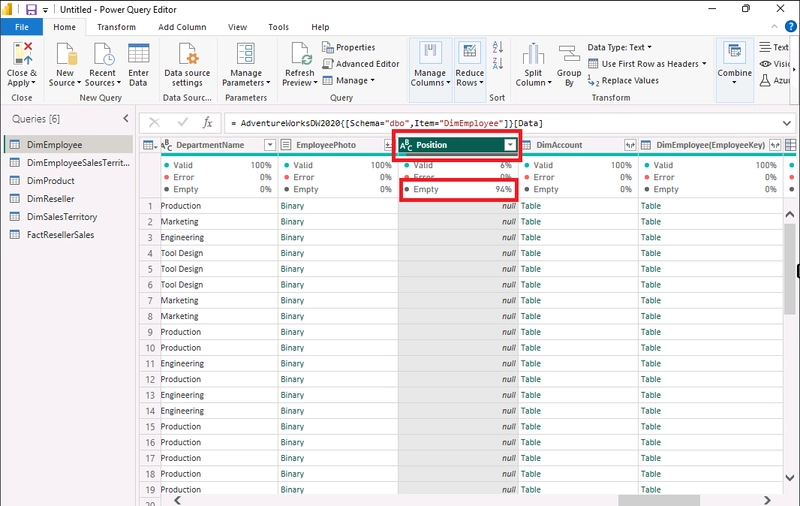Click the formula bar text field

click(x=503, y=123)
